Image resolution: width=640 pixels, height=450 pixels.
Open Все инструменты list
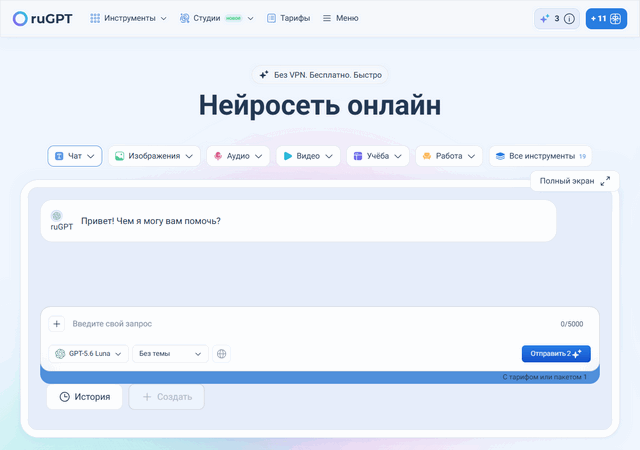[540, 156]
